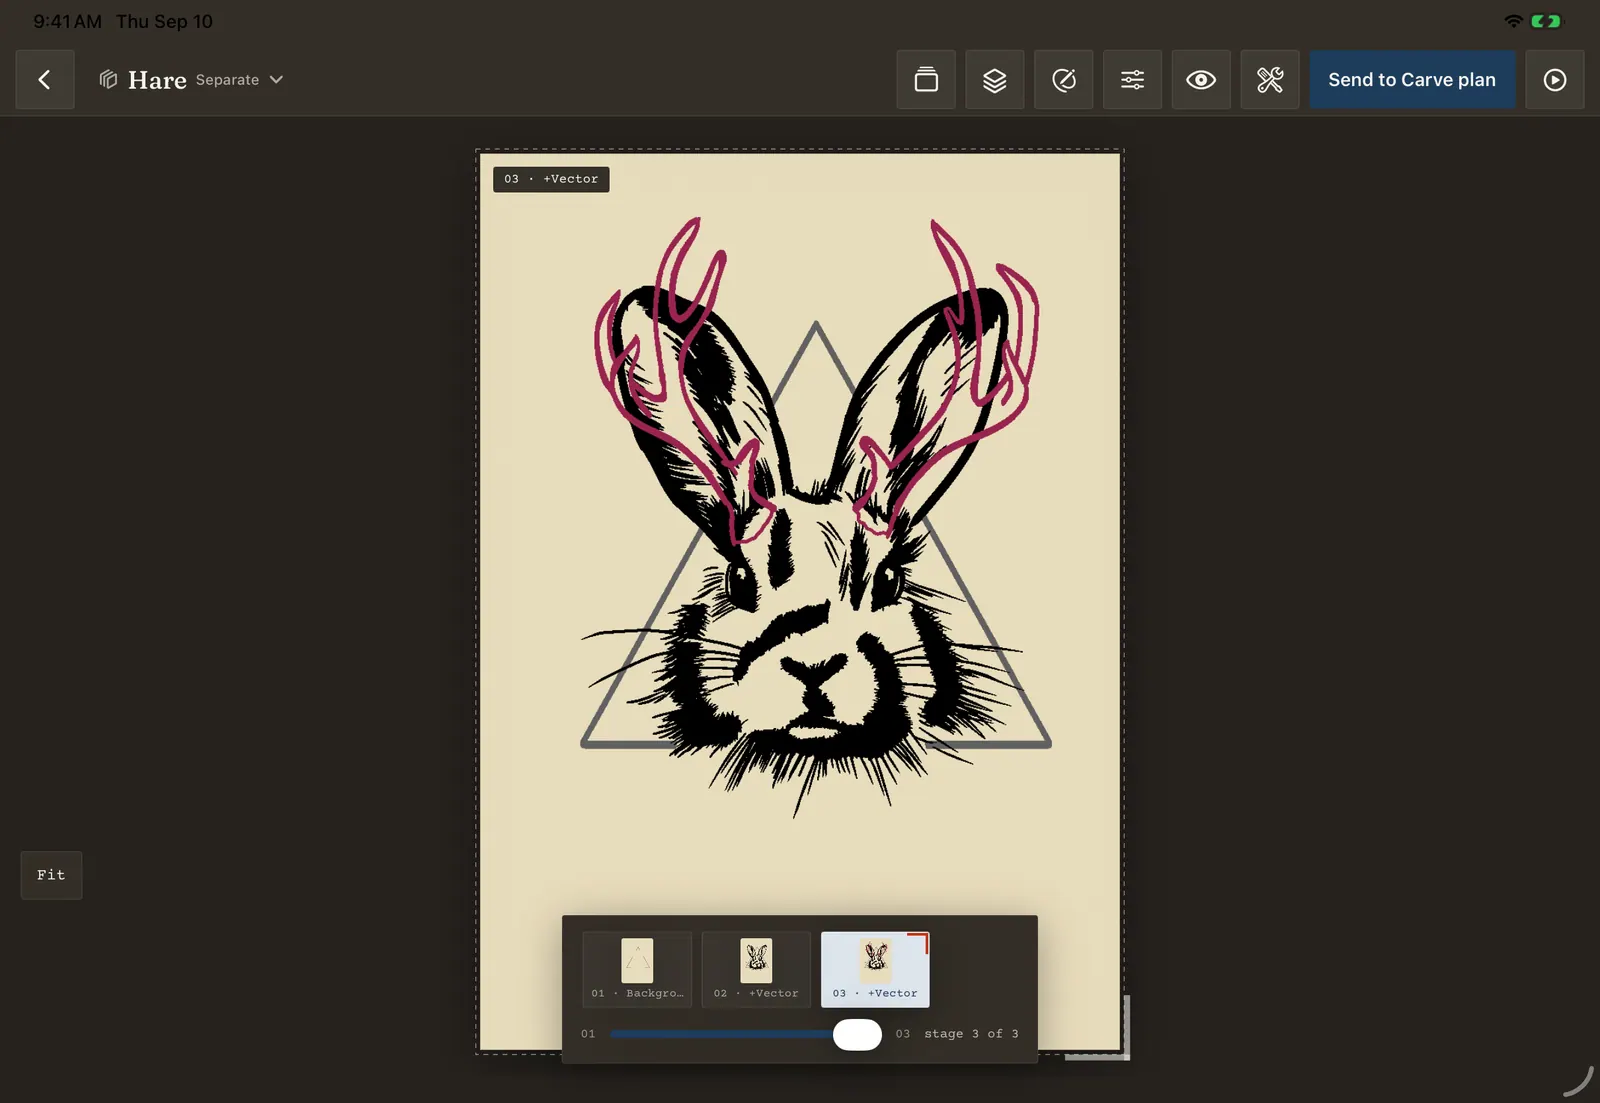
Task: Click the Hare document title
Action: (x=157, y=80)
